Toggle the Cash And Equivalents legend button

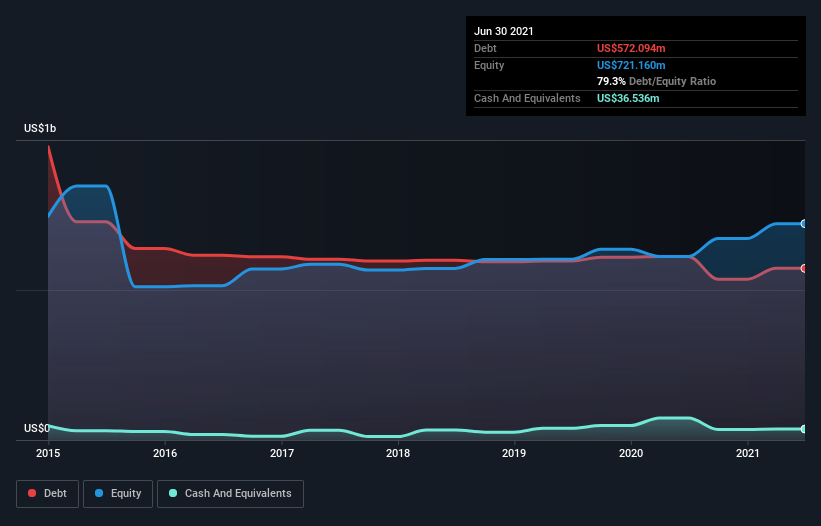click(x=230, y=494)
